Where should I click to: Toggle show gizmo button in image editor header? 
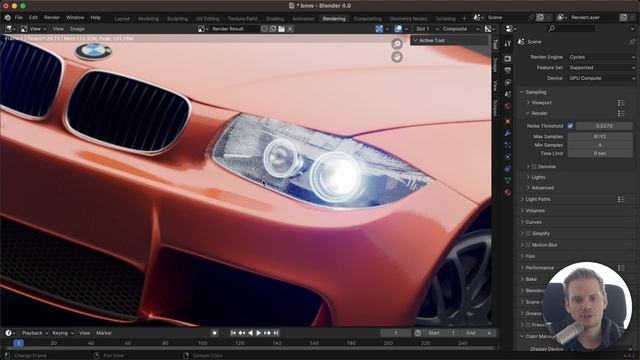click(x=379, y=29)
